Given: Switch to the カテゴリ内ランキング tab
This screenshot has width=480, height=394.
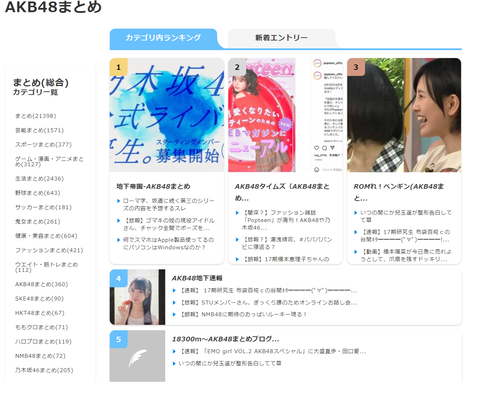Looking at the screenshot, I should tap(163, 38).
